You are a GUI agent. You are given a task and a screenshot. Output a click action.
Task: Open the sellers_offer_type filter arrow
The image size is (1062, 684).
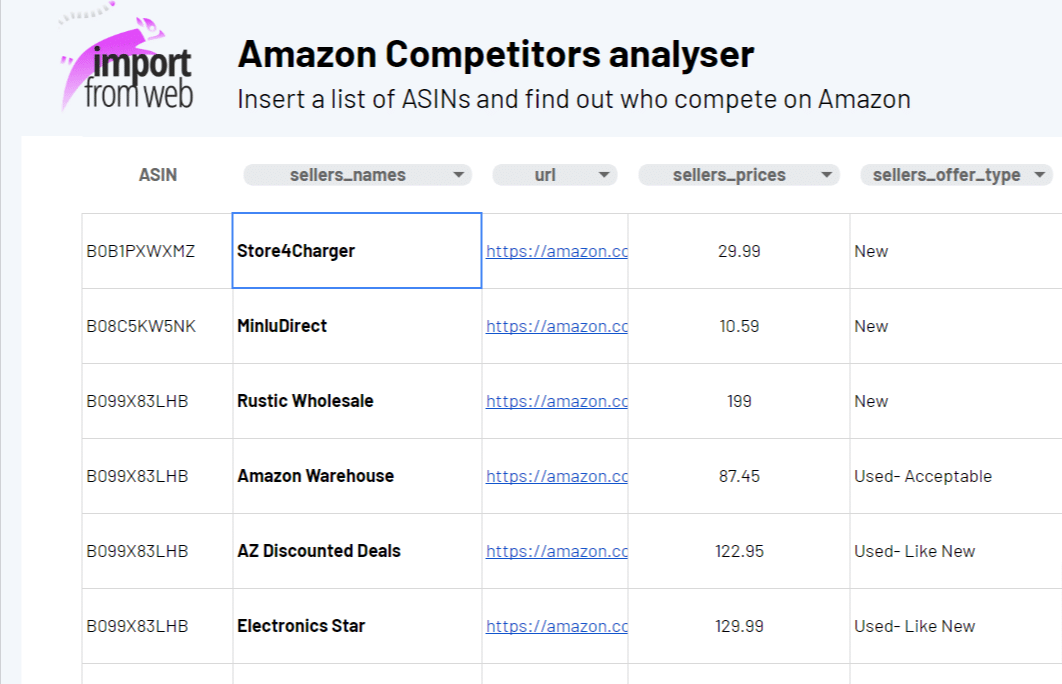[1040, 175]
